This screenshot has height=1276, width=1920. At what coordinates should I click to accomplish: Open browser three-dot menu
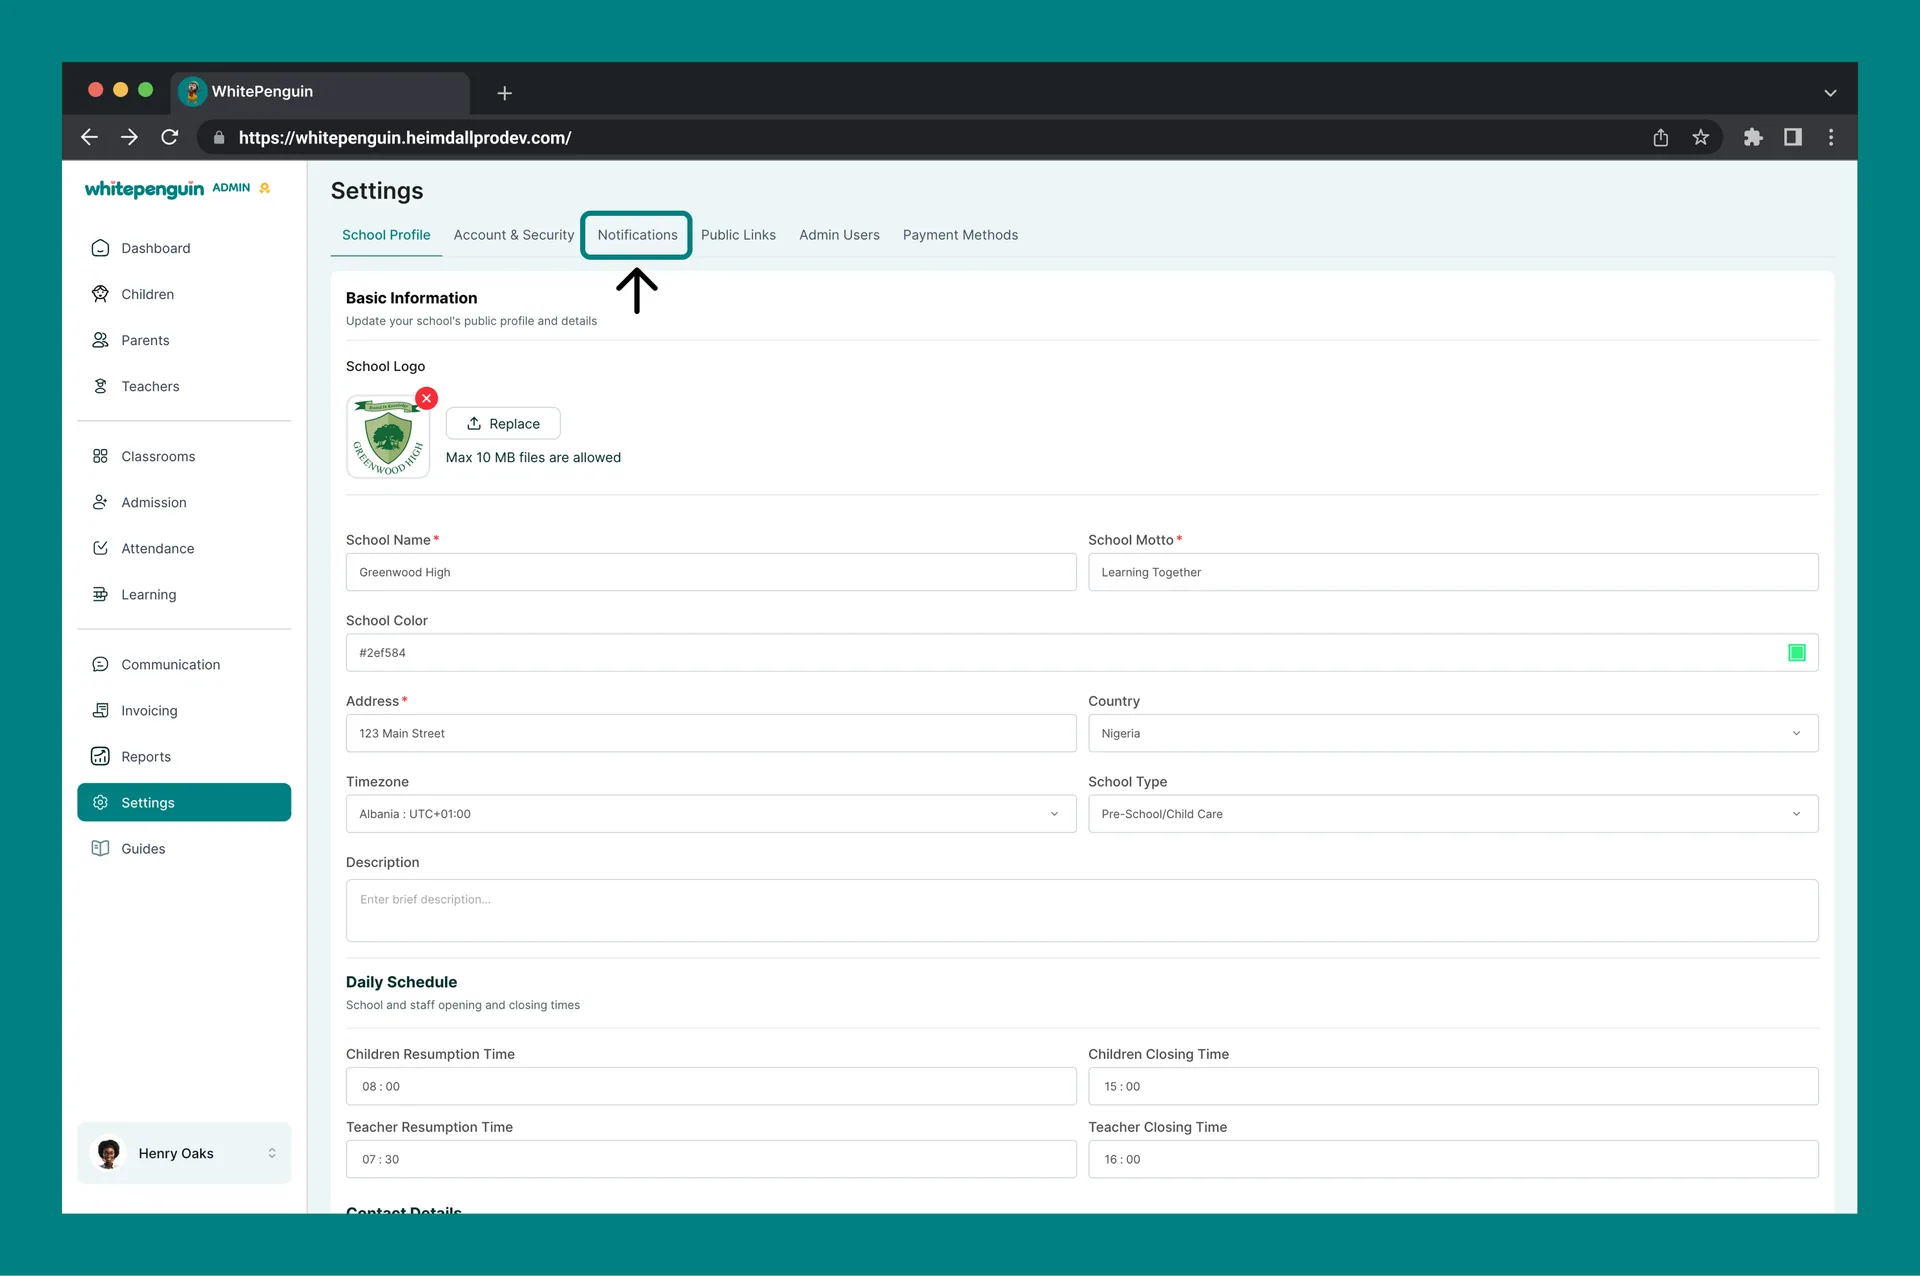point(1831,137)
